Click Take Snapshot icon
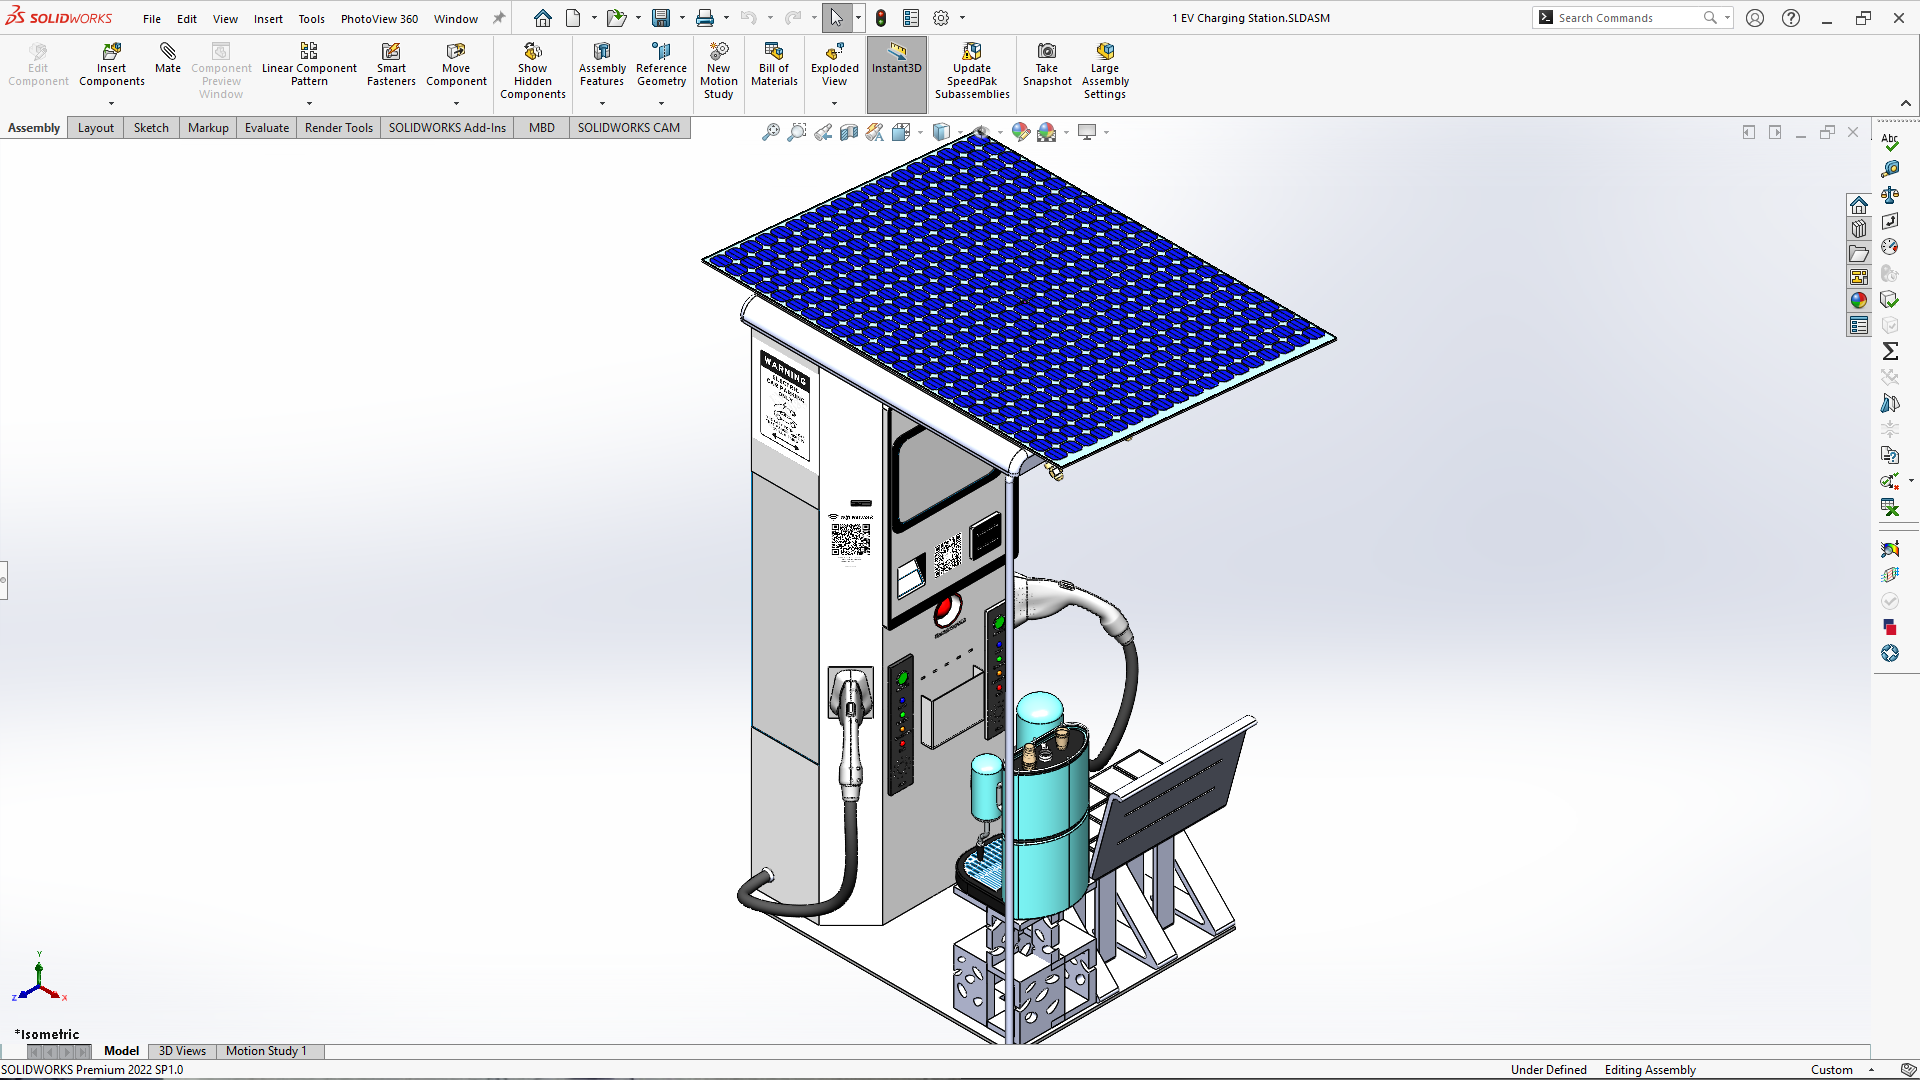Image resolution: width=1920 pixels, height=1080 pixels. point(1046,64)
